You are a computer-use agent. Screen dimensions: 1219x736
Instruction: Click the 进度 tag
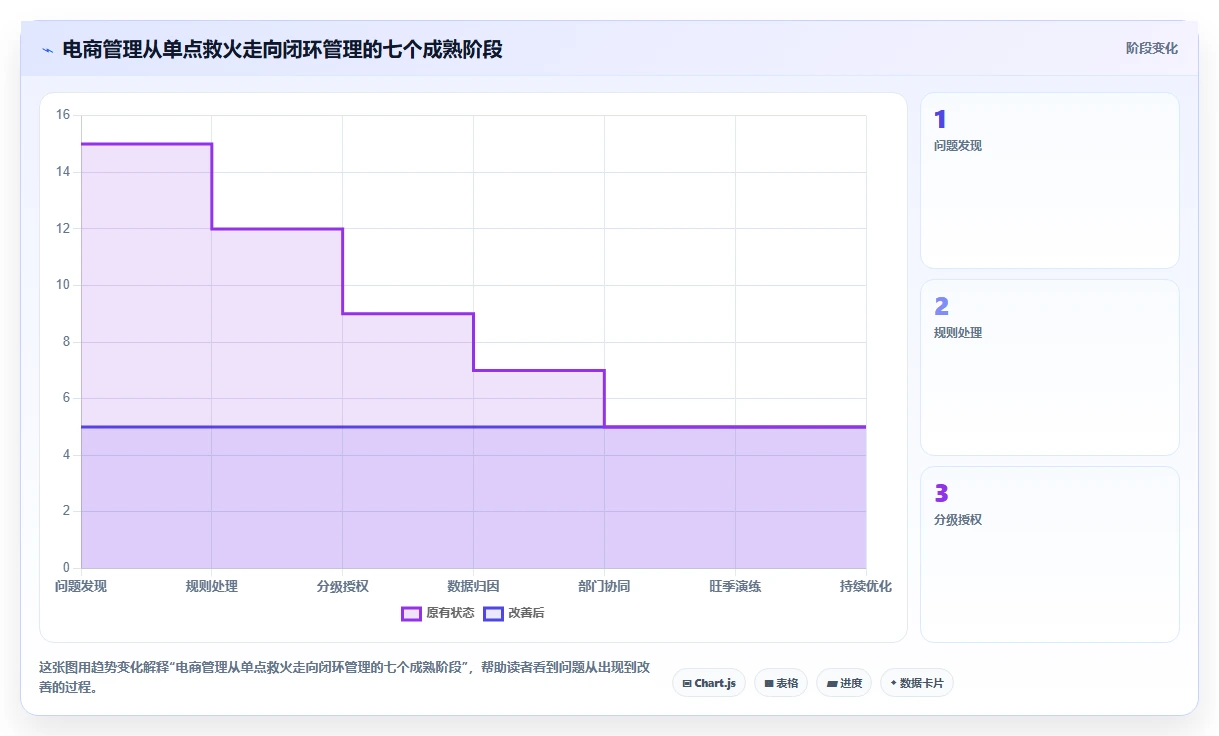[844, 683]
